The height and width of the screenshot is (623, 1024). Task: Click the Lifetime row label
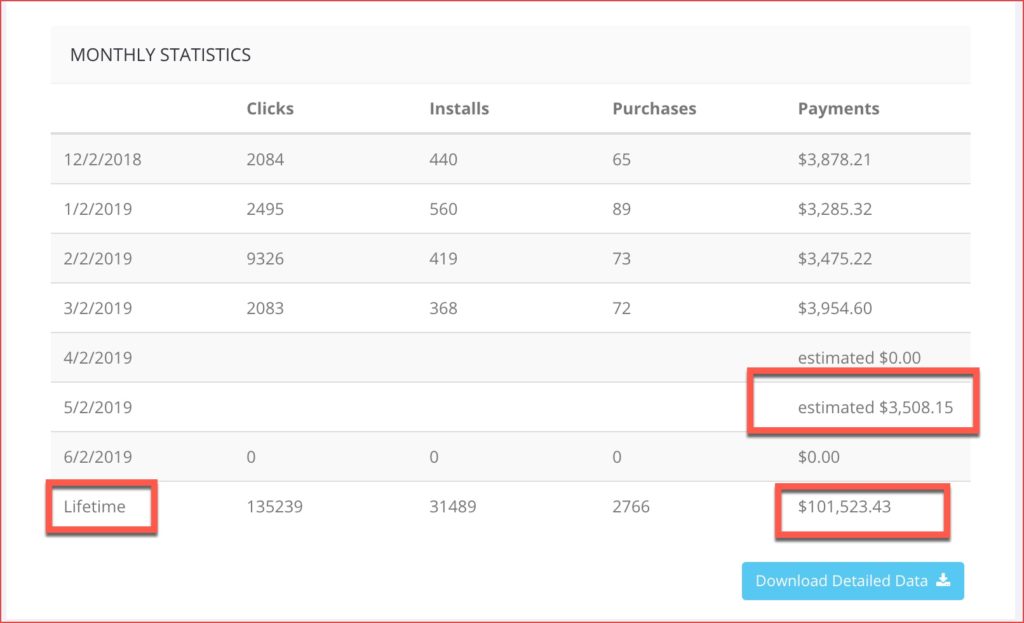point(94,507)
